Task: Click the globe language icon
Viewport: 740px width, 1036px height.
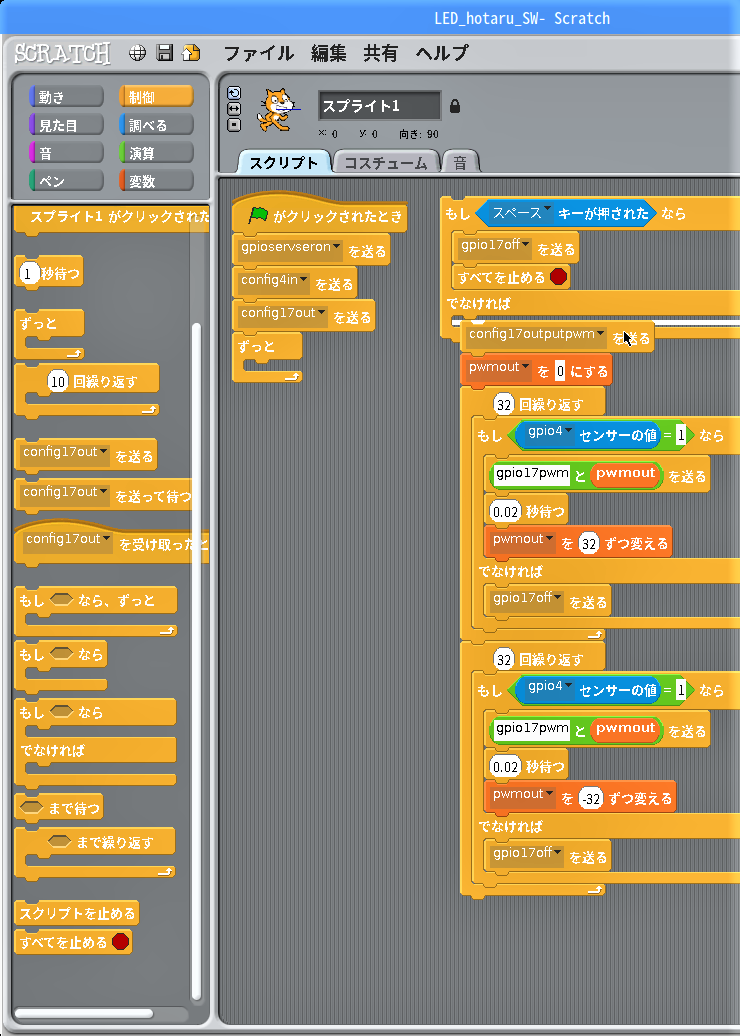Action: 138,53
